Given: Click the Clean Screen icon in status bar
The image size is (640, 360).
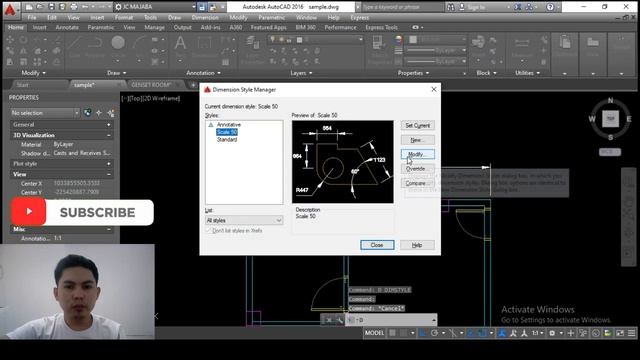Looking at the screenshot, I should tap(620, 333).
